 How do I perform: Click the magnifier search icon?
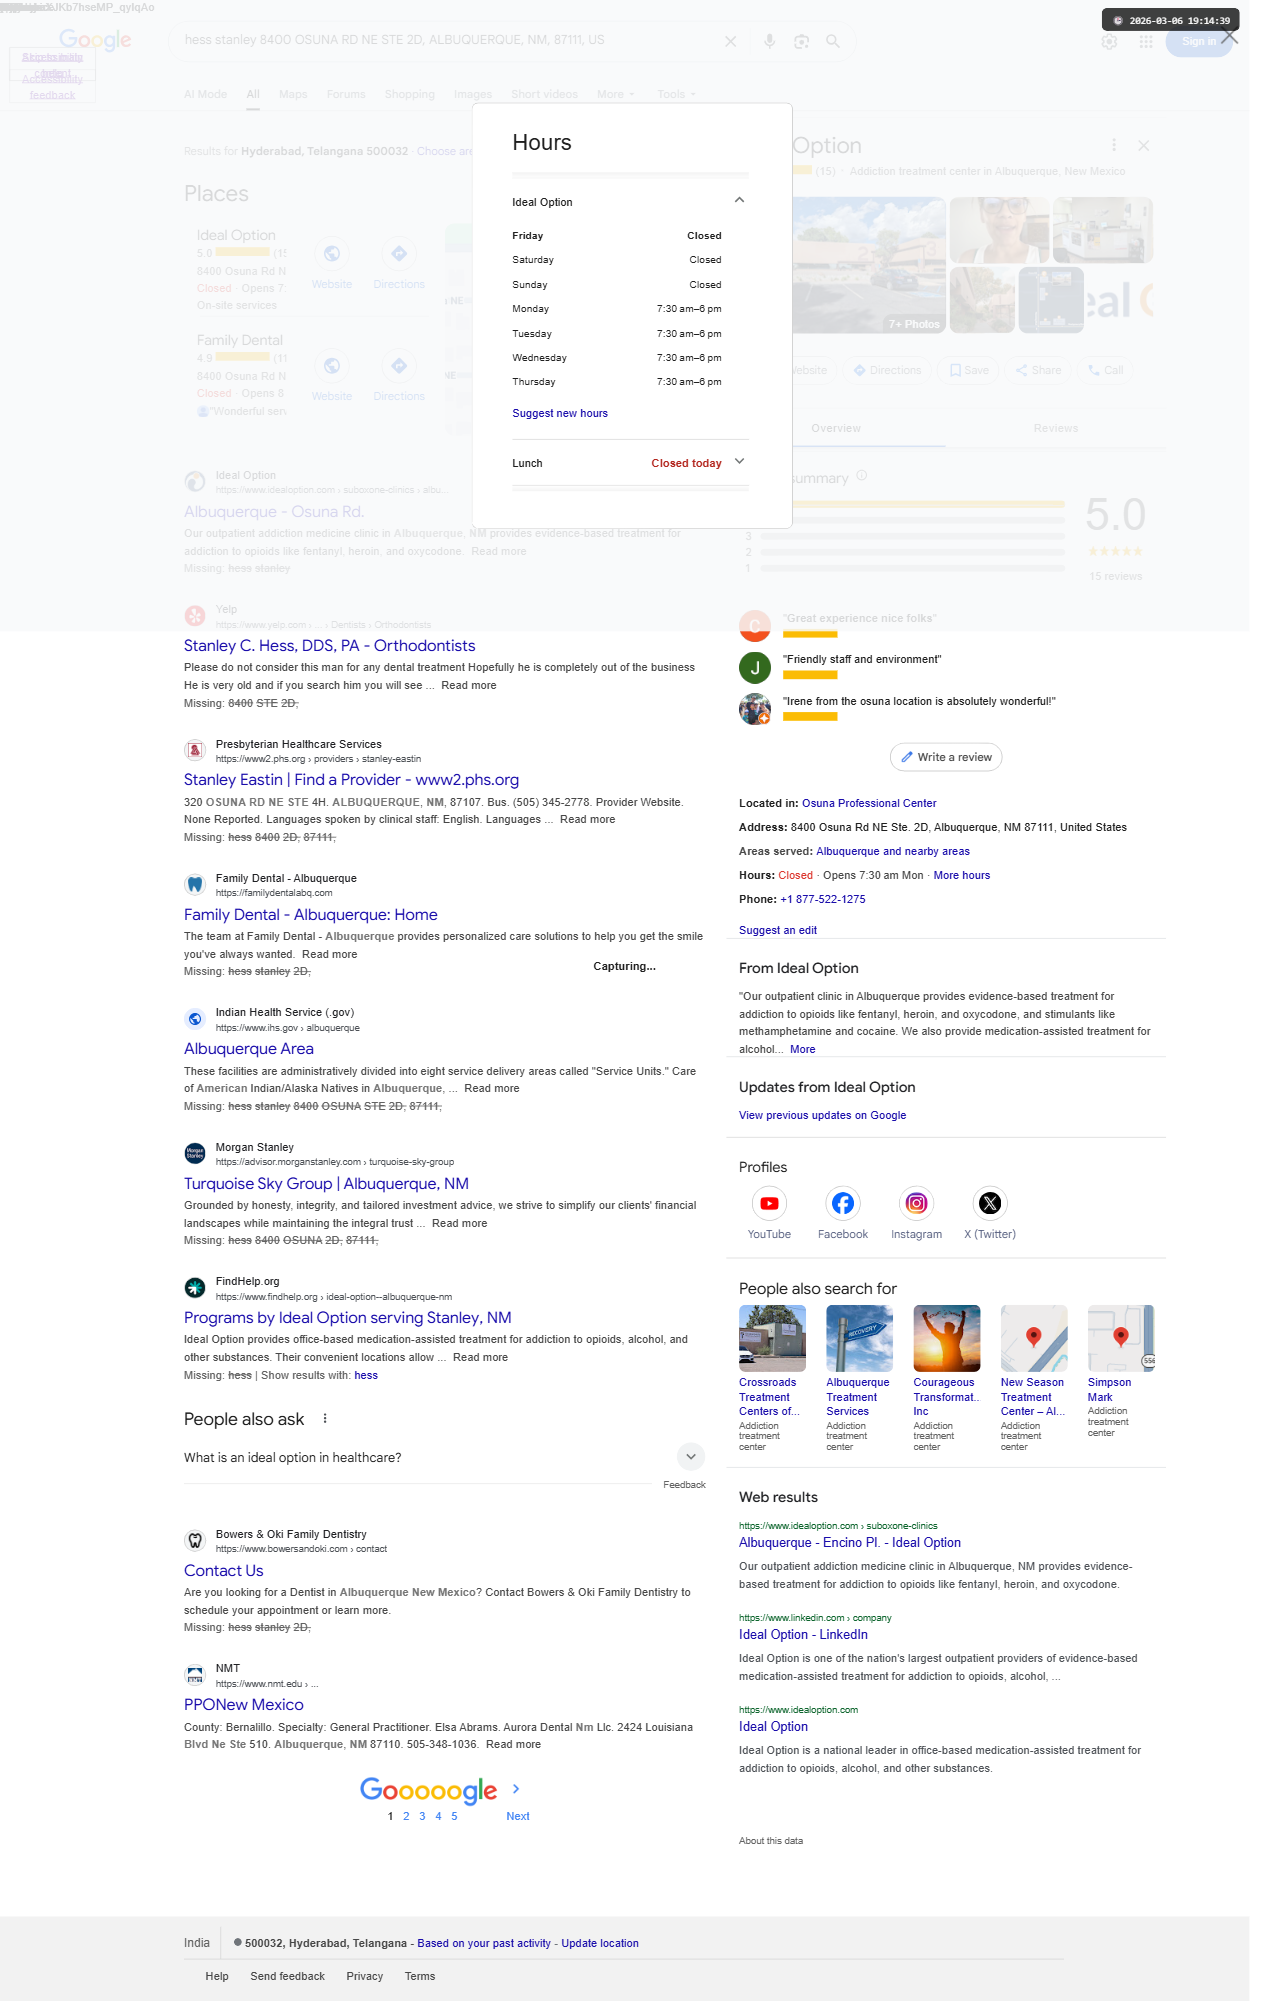pos(833,41)
